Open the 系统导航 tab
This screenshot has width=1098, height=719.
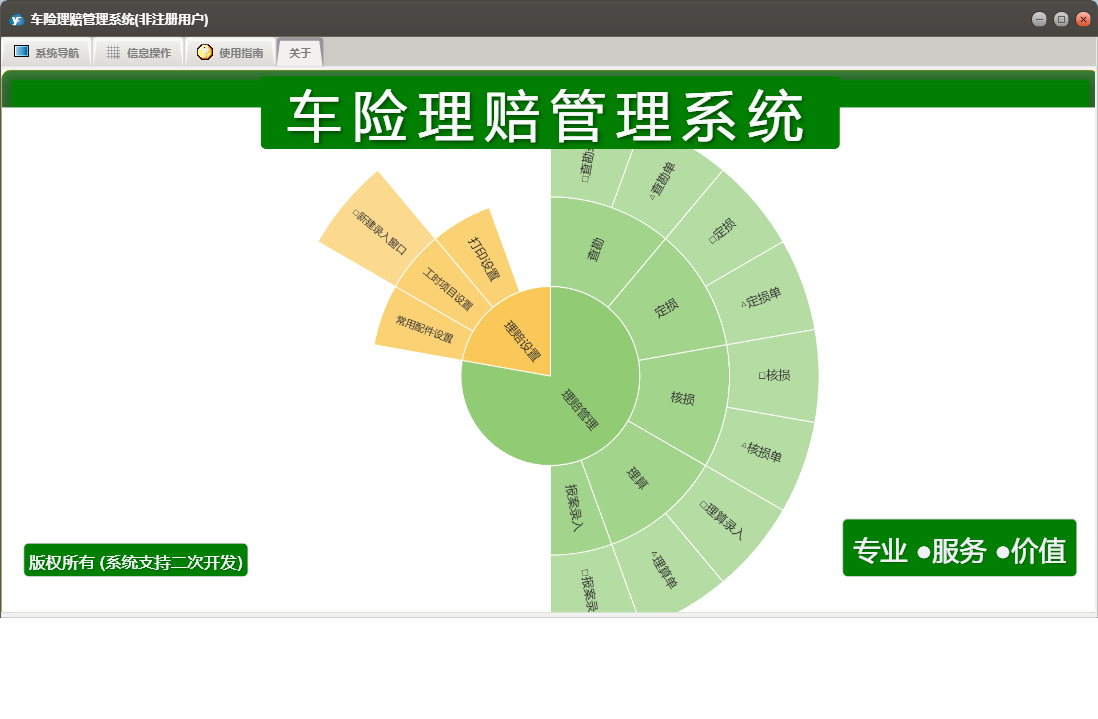[47, 53]
